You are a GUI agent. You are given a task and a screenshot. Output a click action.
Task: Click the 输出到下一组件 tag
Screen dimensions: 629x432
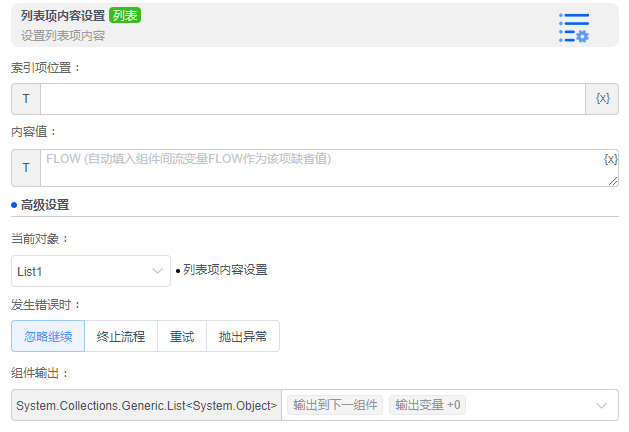334,405
